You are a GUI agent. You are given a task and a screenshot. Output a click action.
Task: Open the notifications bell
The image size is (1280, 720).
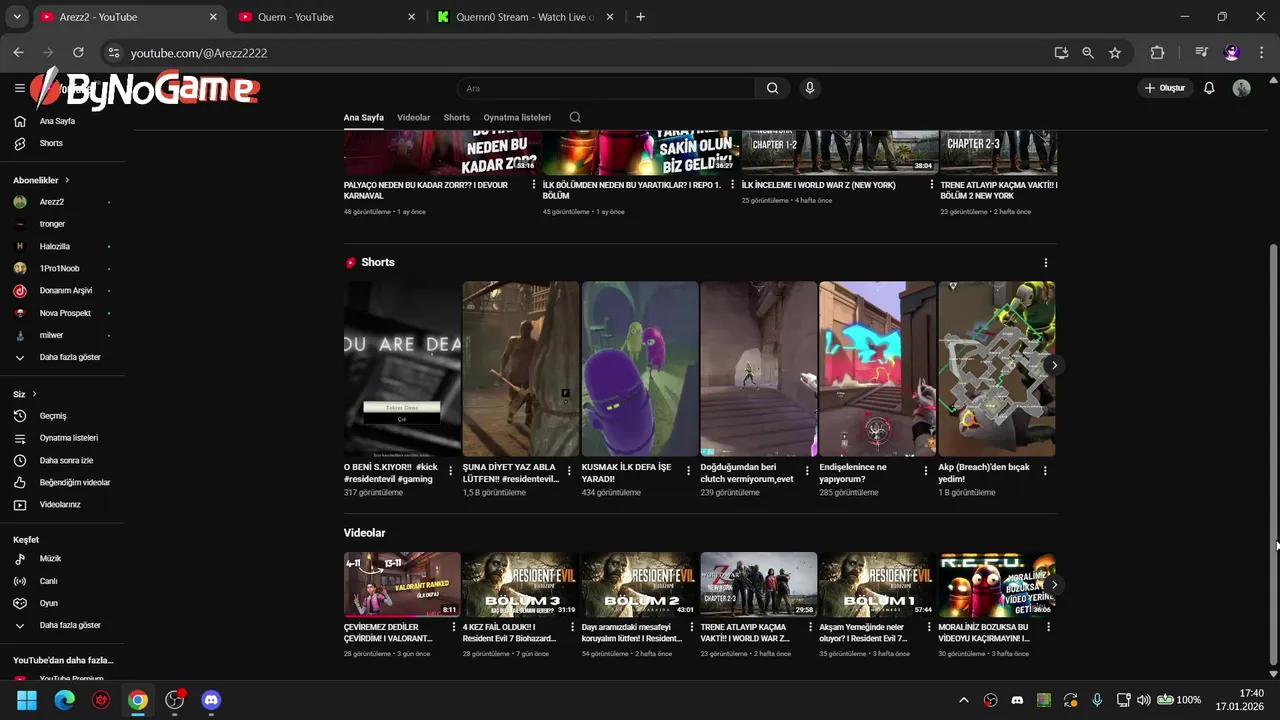(1209, 88)
